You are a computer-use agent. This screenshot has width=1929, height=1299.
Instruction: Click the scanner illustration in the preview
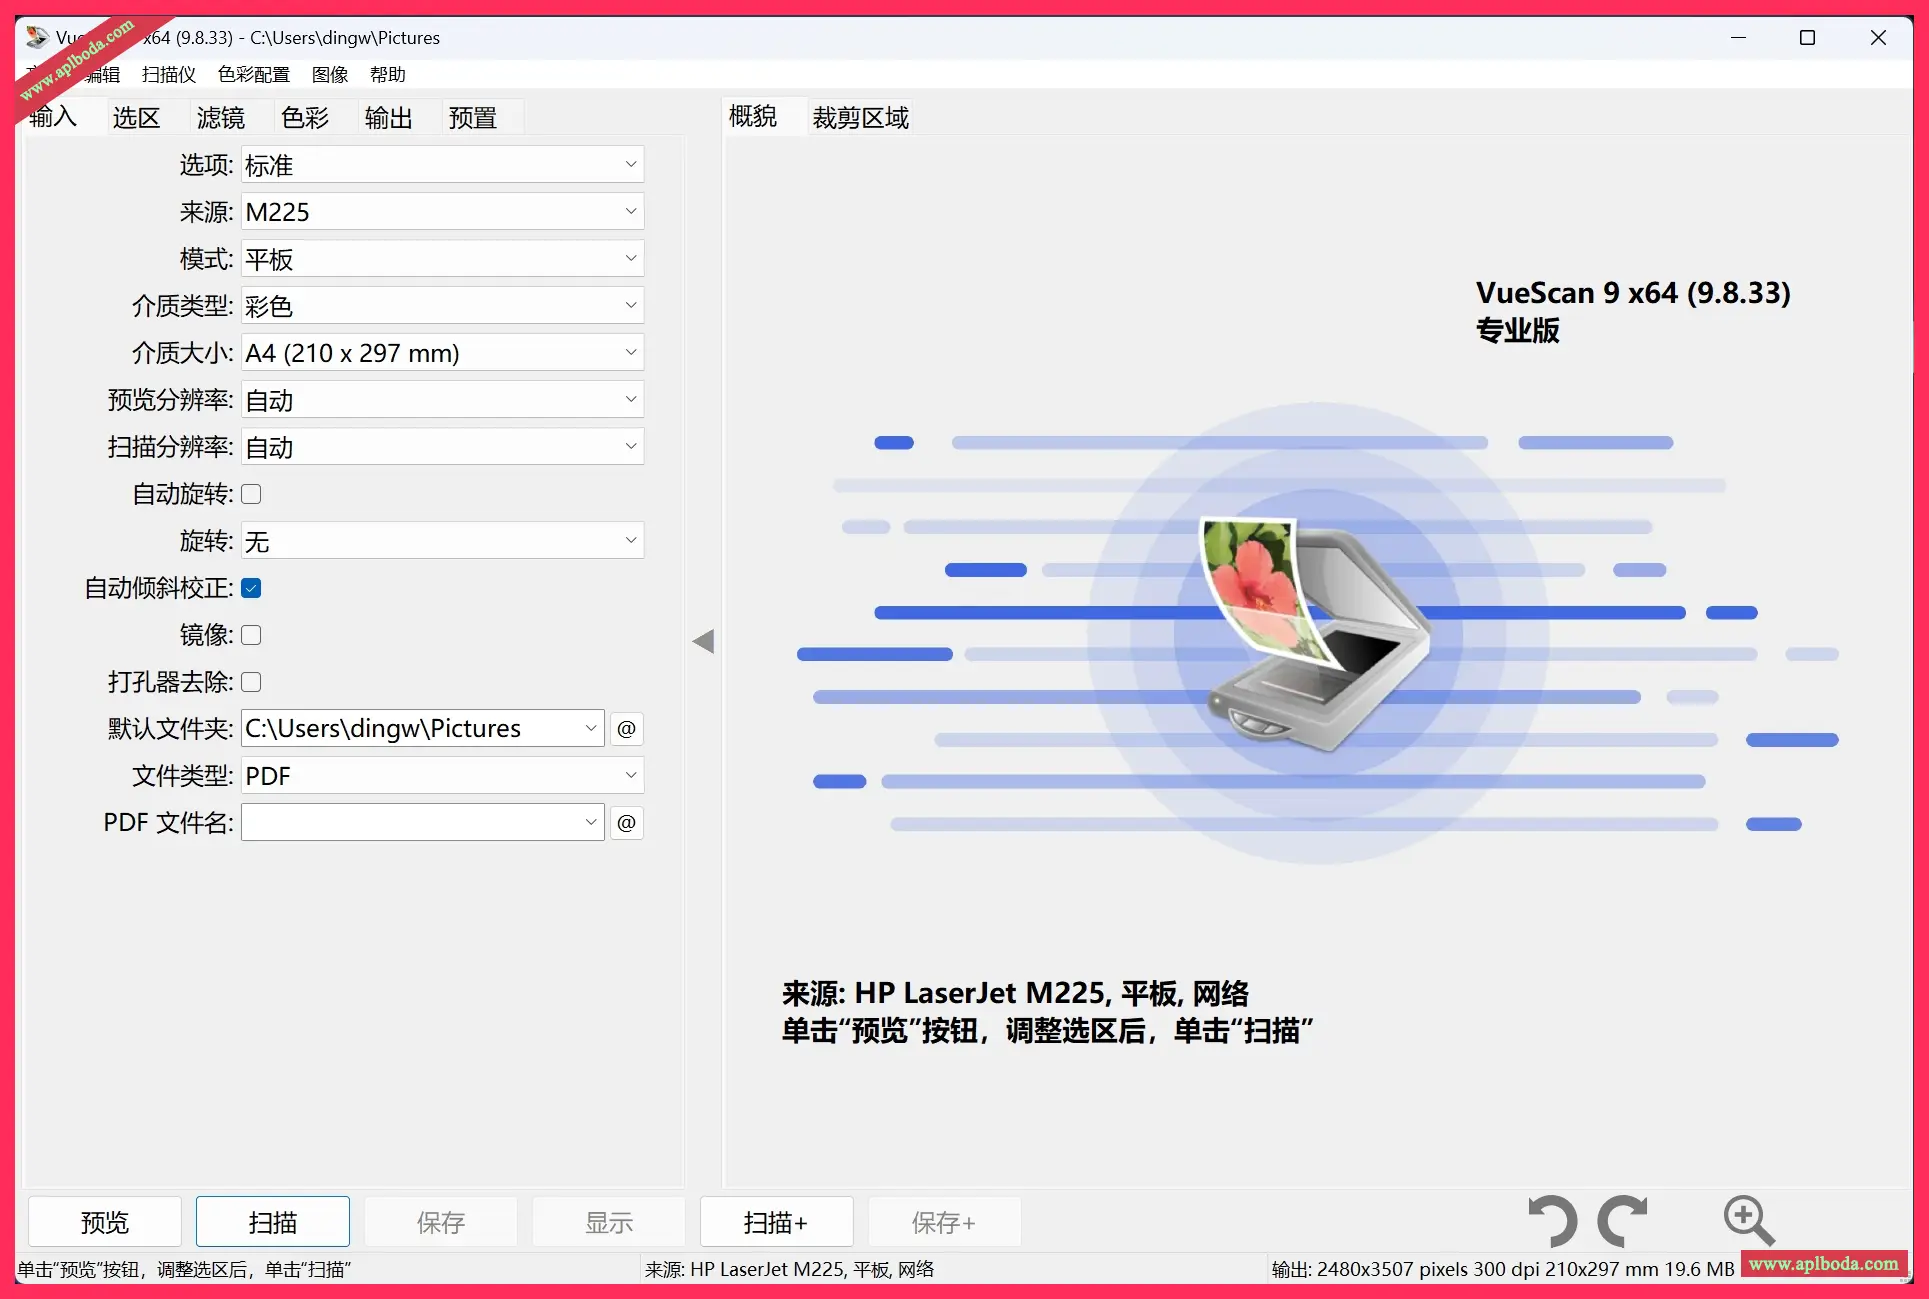click(1317, 634)
